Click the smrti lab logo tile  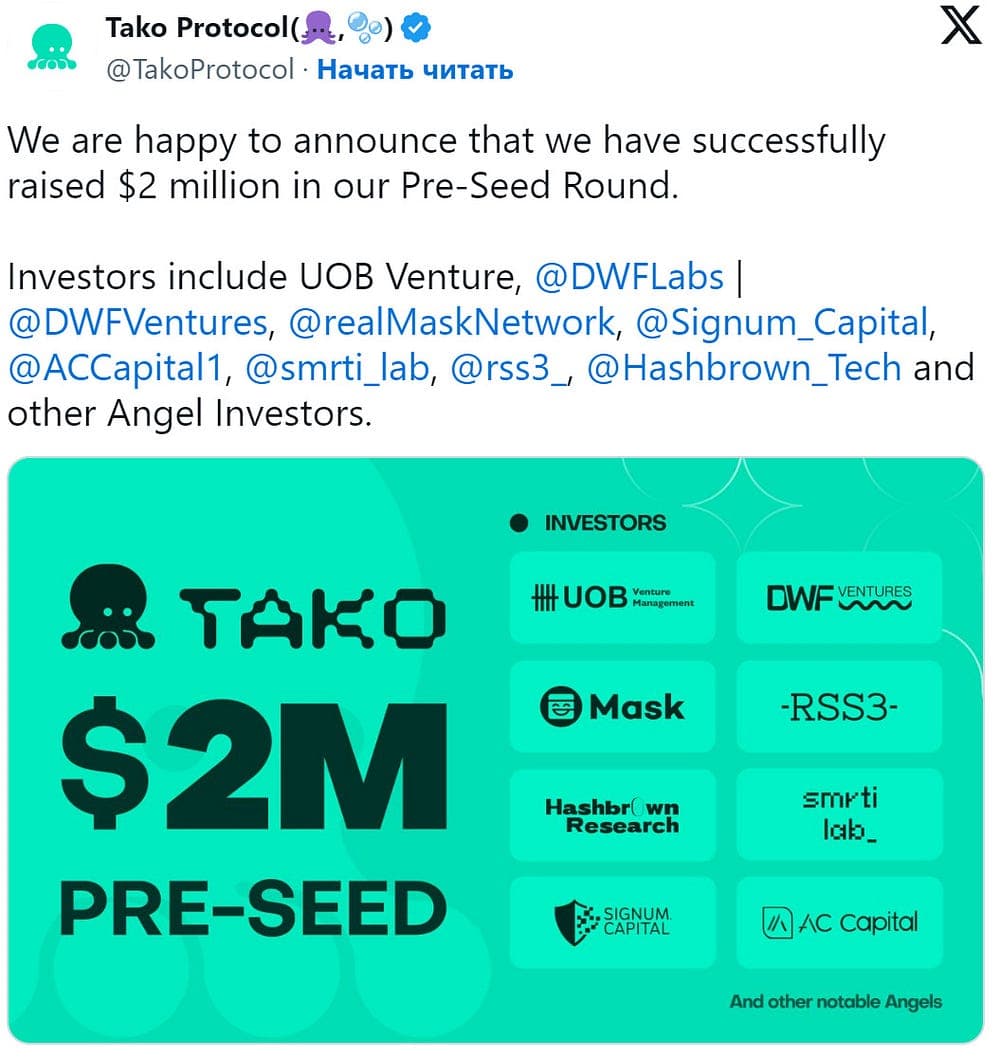pyautogui.click(x=839, y=815)
